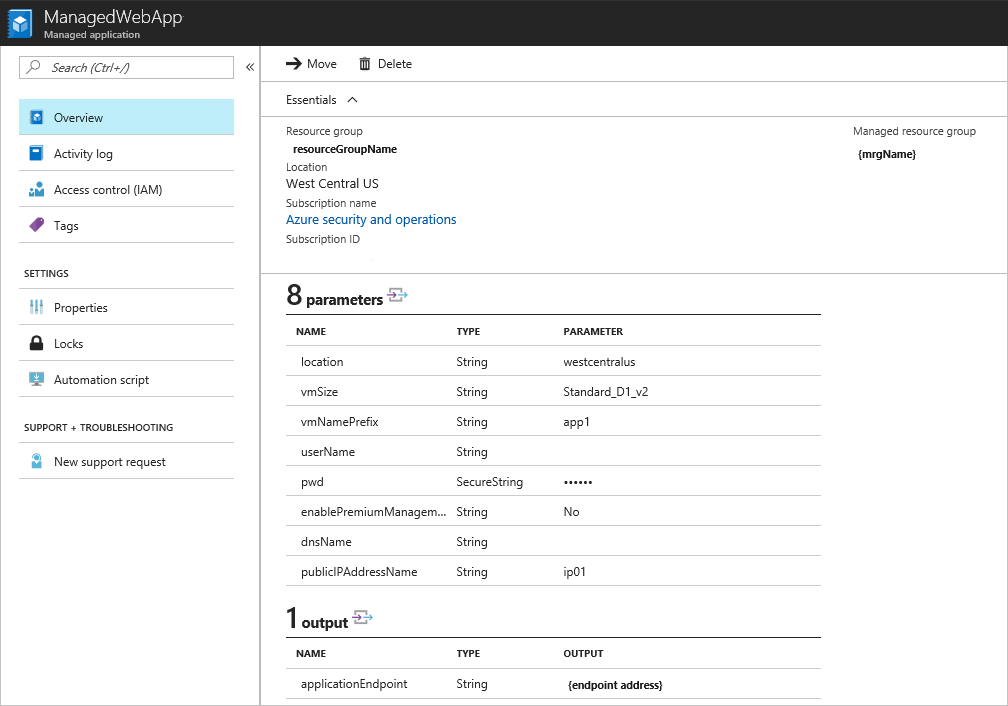Image resolution: width=1008 pixels, height=706 pixels.
Task: Click the ManagedWebApp cube icon in header
Action: [22, 24]
